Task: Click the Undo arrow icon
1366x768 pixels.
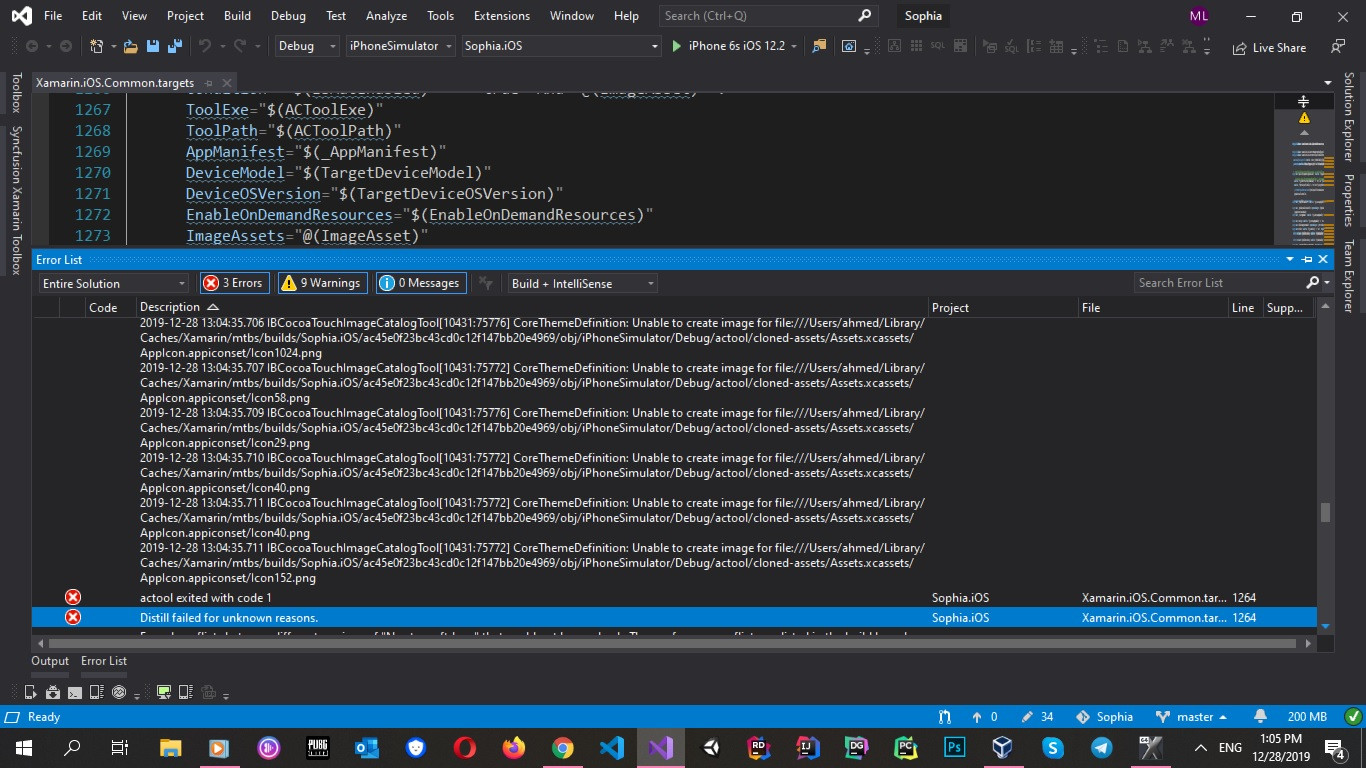Action: 205,46
